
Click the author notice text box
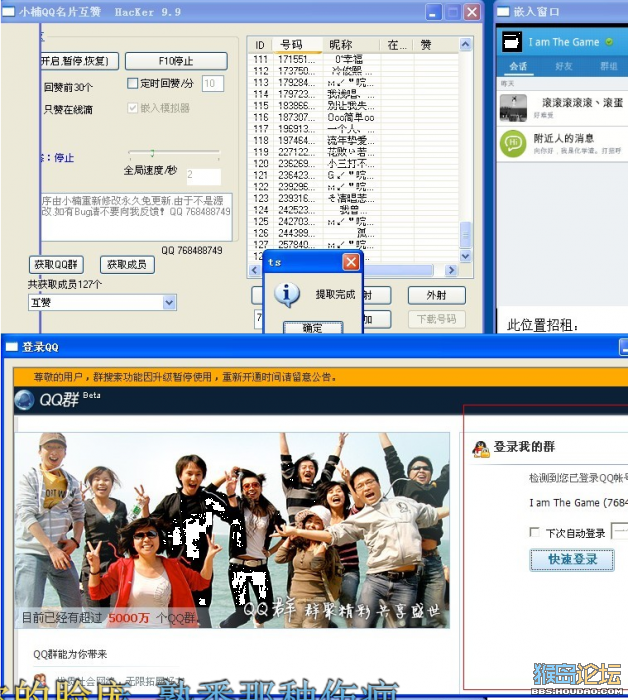[137, 217]
